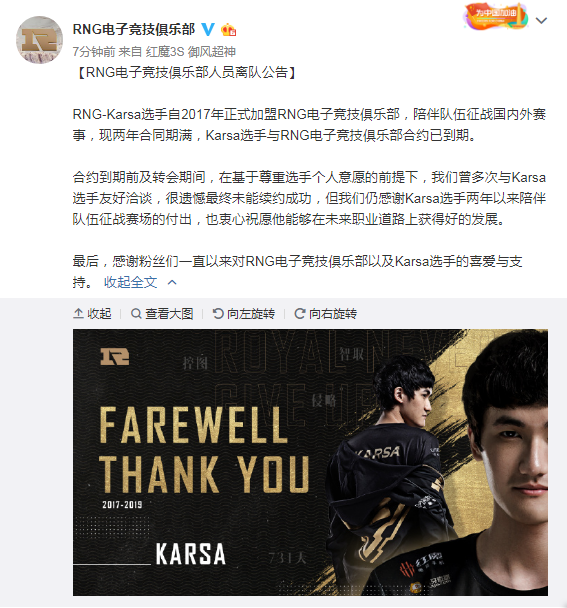567x608 pixels.
Task: Click the counter-clockwise rotate icon
Action: tap(218, 313)
